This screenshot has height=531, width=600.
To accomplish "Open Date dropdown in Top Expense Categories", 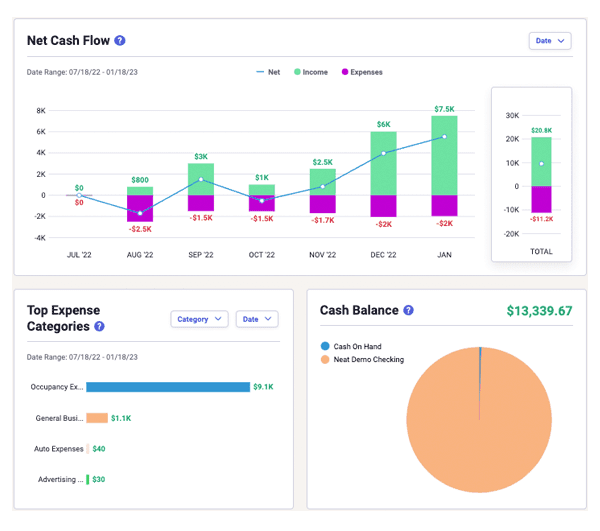I will [x=257, y=319].
